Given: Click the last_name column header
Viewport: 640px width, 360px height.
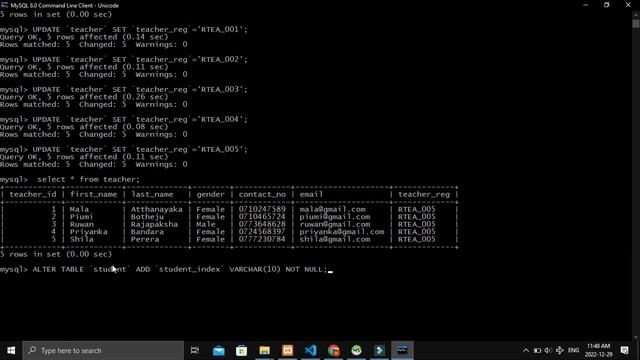Looking at the screenshot, I should coord(152,194).
